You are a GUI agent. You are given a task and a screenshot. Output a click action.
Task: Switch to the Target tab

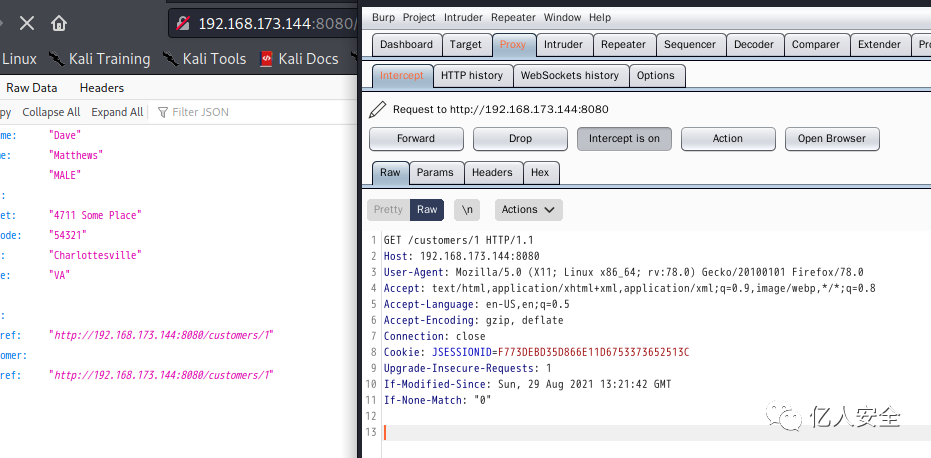point(466,45)
